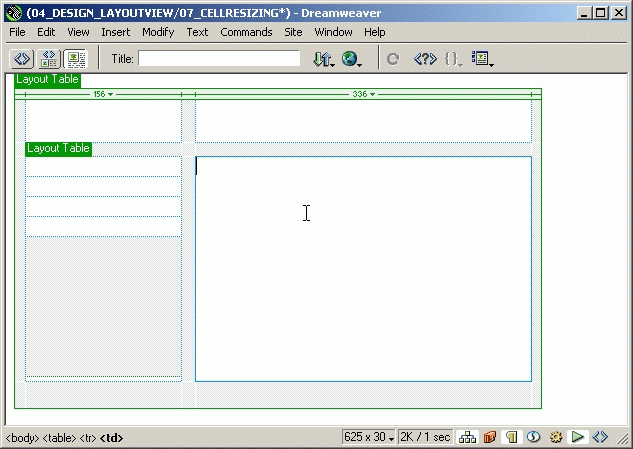Click the first row cell in nested layout table

103,166
